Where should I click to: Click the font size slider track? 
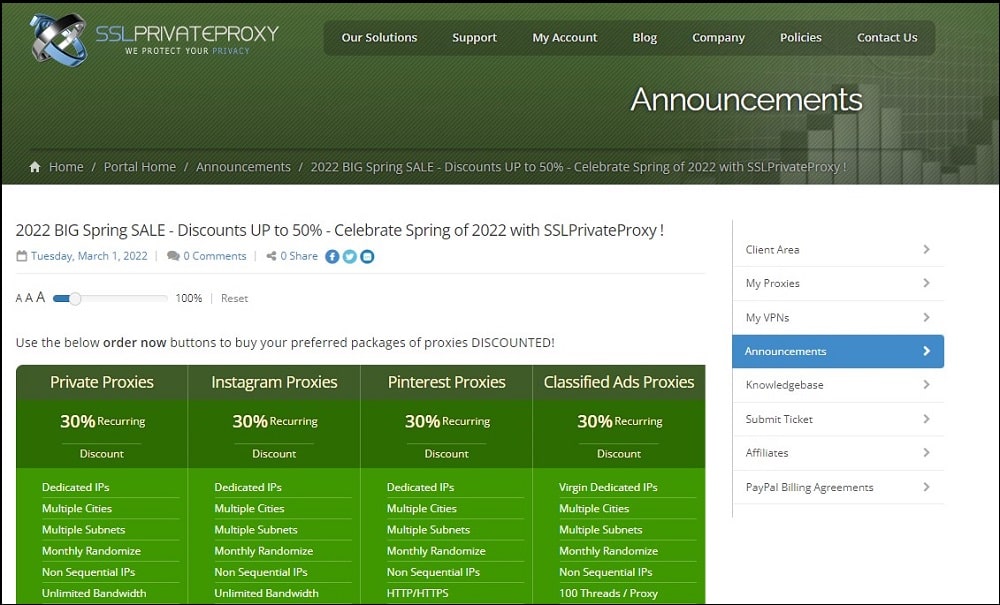[x=110, y=298]
